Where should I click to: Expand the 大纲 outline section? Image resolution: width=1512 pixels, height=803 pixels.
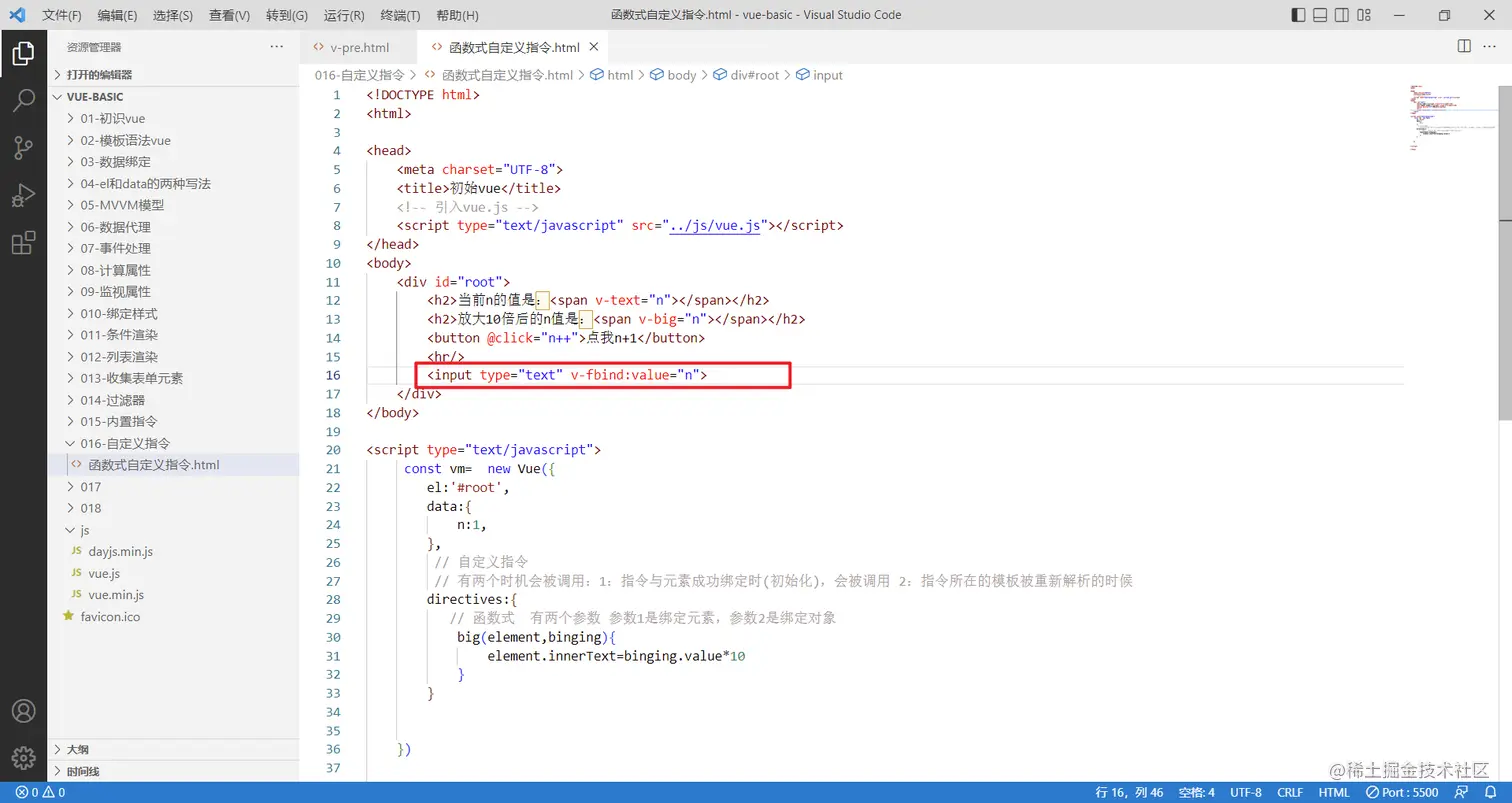point(173,750)
